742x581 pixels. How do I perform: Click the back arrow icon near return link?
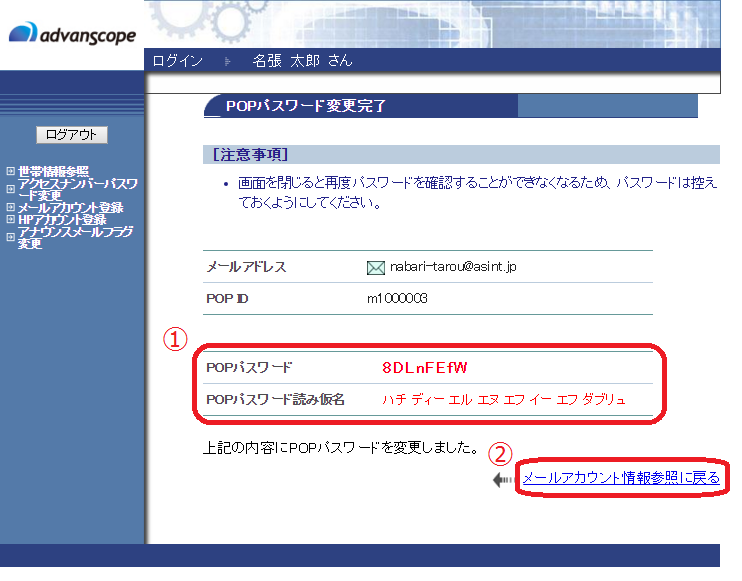pos(502,480)
